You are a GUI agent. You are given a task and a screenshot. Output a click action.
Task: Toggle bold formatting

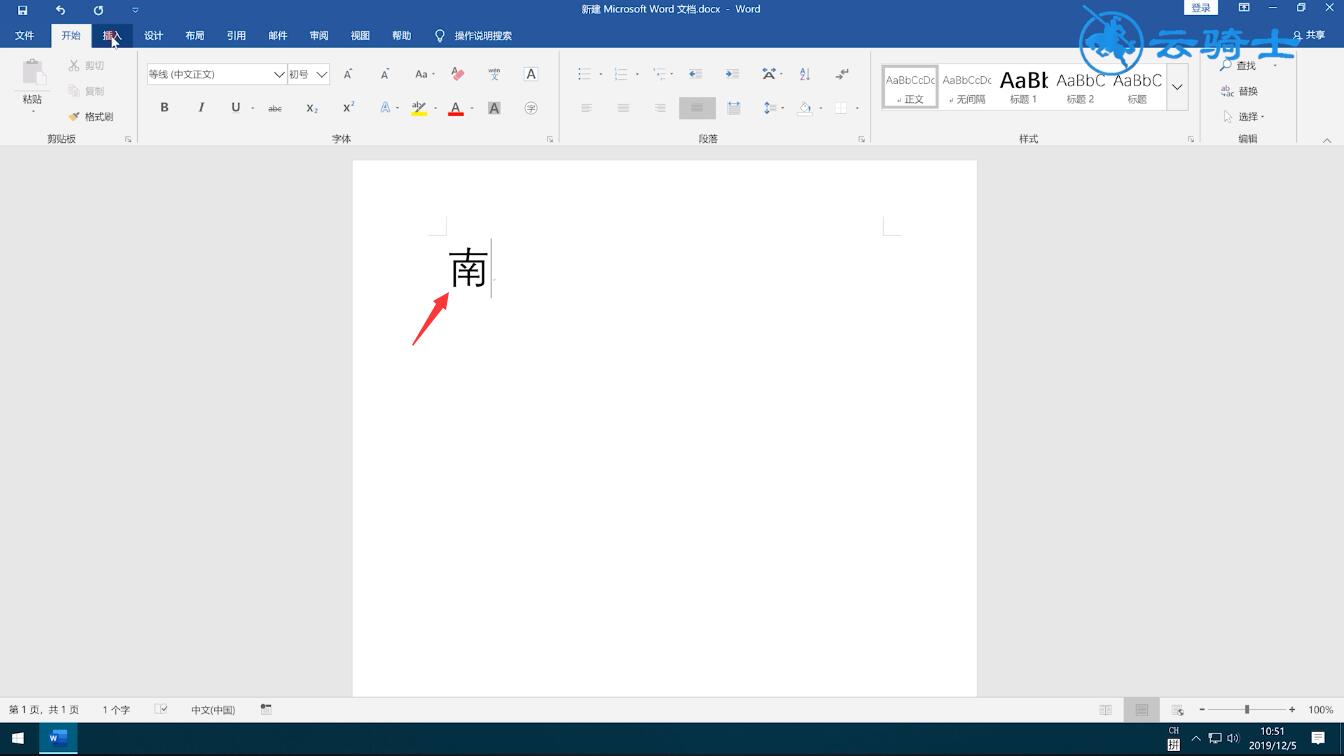(x=164, y=108)
